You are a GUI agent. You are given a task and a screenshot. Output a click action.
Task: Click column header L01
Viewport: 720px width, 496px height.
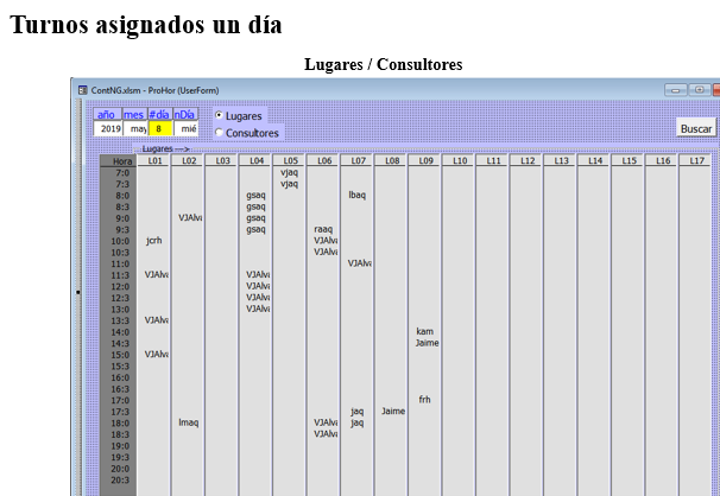154,161
